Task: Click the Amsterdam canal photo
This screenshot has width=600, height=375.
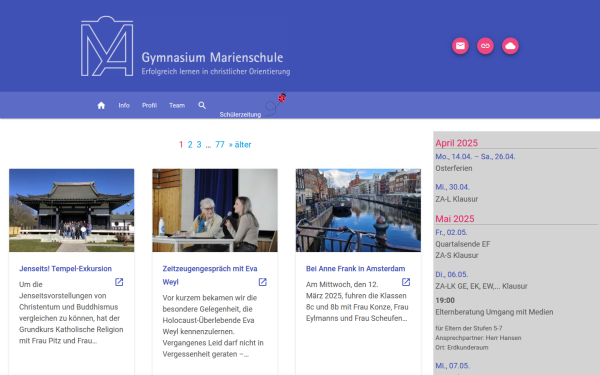Action: click(358, 210)
